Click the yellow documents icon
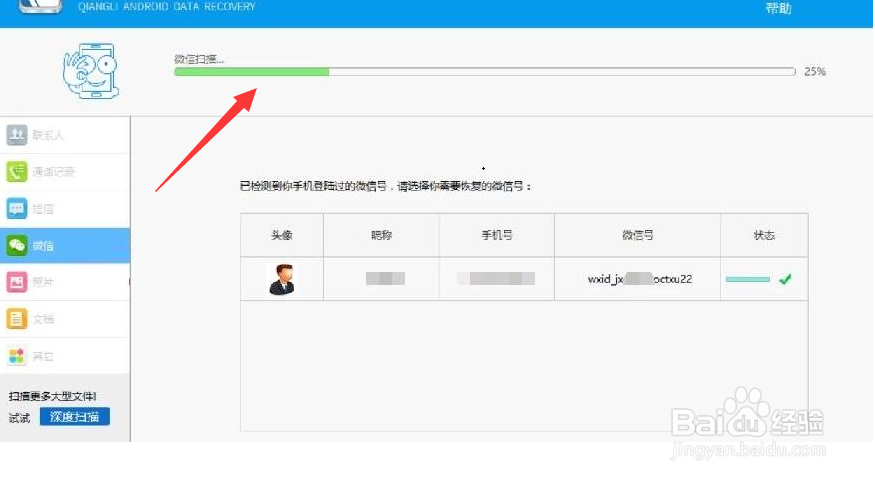Screen dimensions: 875x480 pyautogui.click(x=17, y=319)
